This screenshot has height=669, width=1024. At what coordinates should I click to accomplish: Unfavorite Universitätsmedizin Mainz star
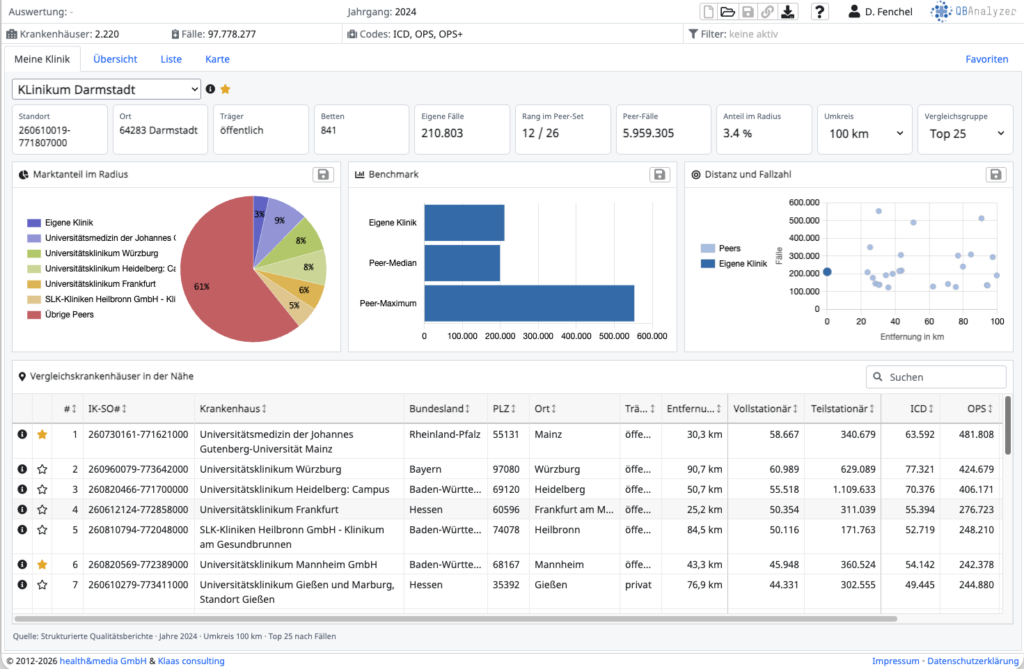tap(42, 434)
